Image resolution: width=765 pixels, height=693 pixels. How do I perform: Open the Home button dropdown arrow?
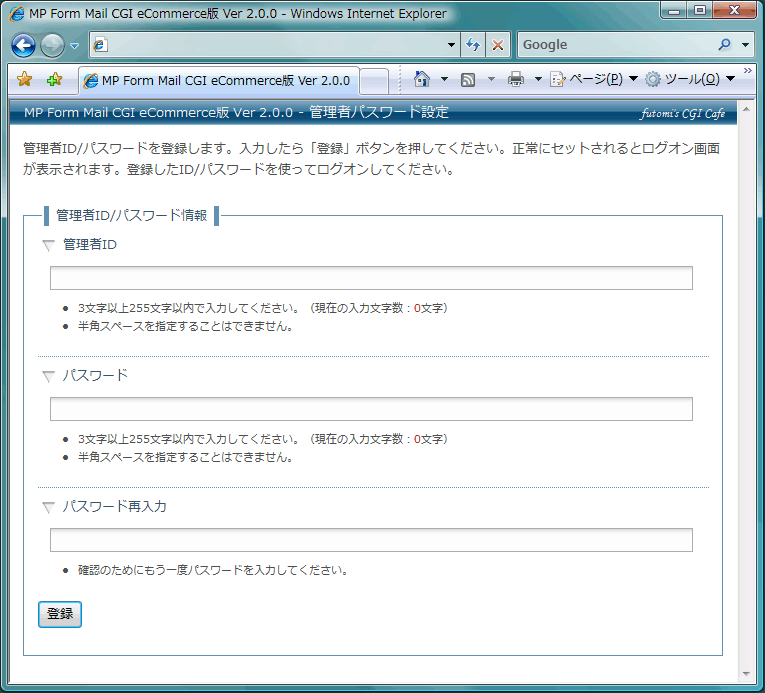coord(444,79)
